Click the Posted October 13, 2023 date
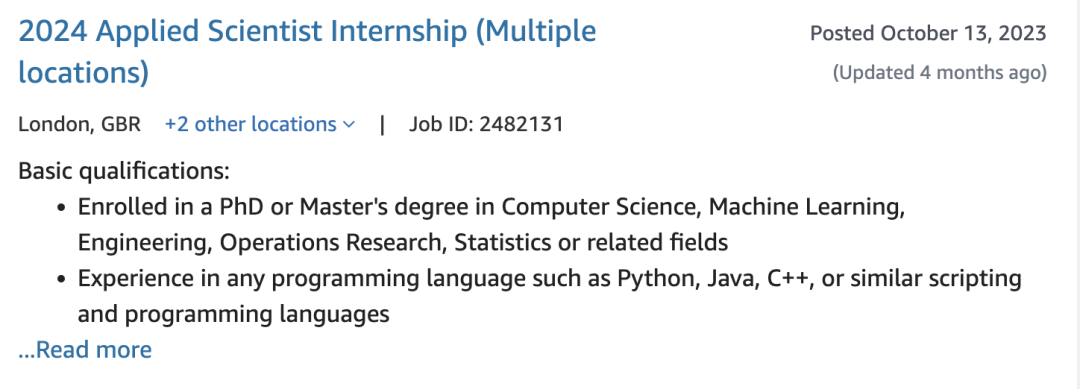 pos(928,33)
